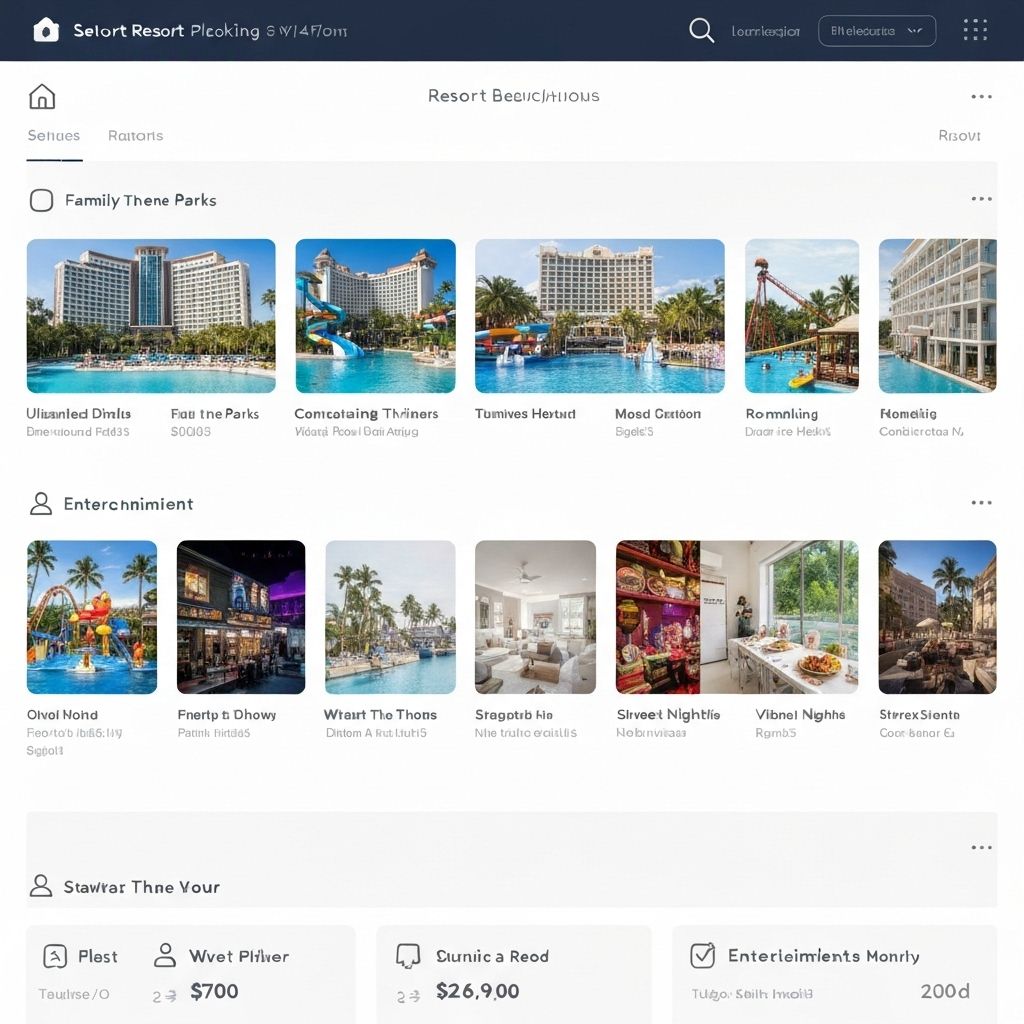
Task: Click the resort logo icon in top bar
Action: [46, 30]
